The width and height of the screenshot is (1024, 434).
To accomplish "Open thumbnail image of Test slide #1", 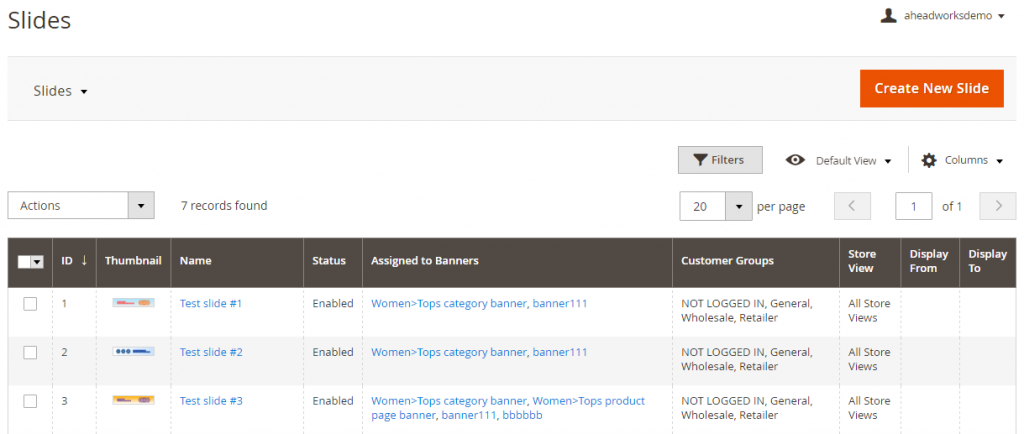I will 133,303.
